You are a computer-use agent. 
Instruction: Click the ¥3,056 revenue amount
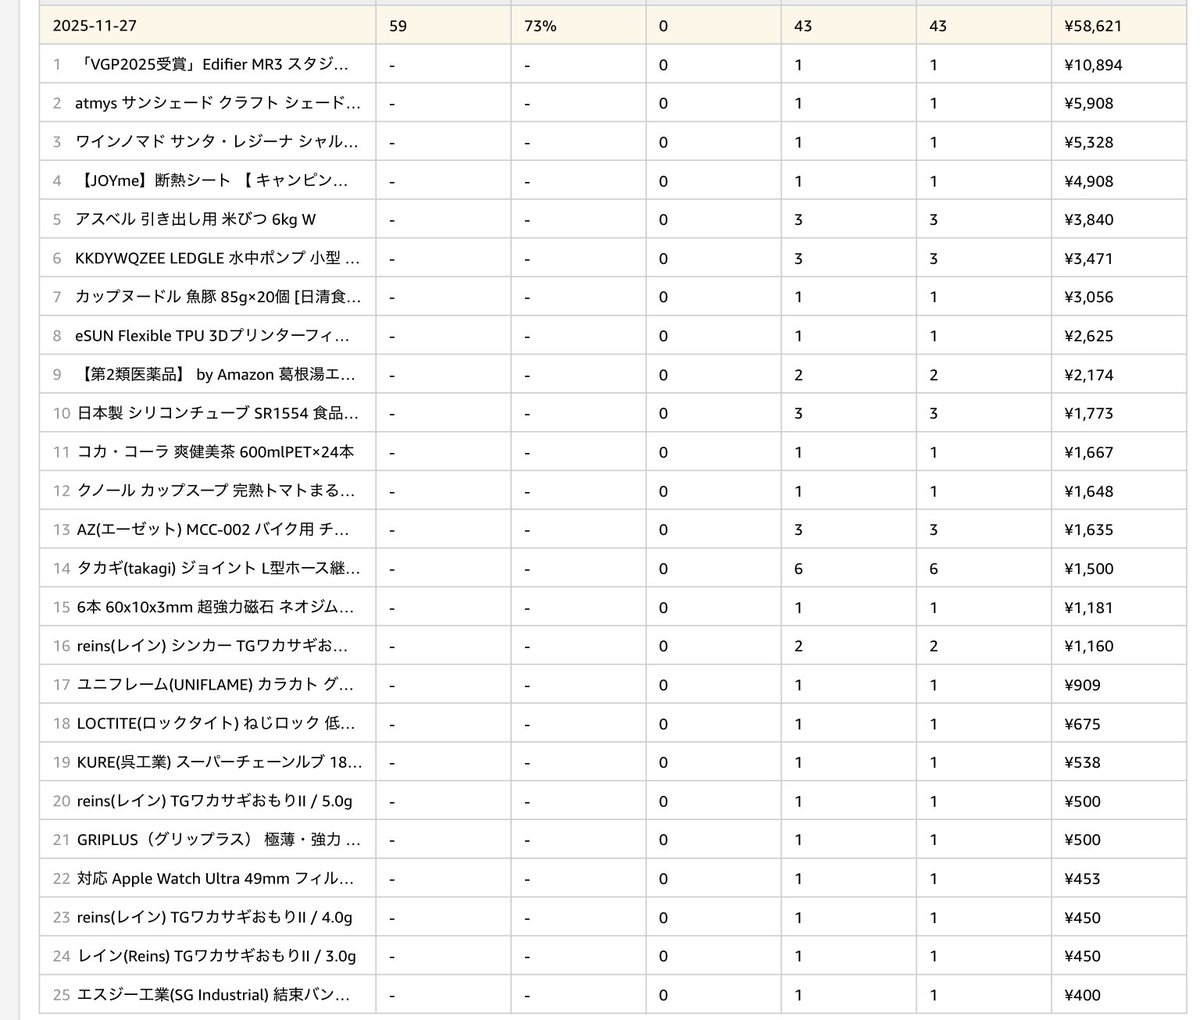pos(1090,297)
